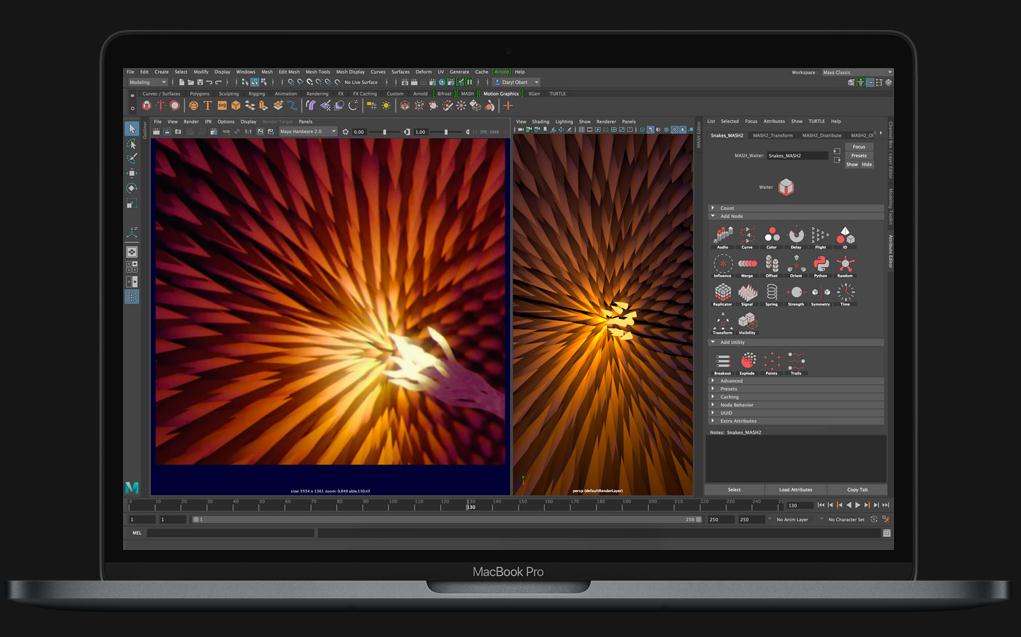Screen dimensions: 1021x637
Task: Add a MASH Strength node
Action: coord(796,292)
